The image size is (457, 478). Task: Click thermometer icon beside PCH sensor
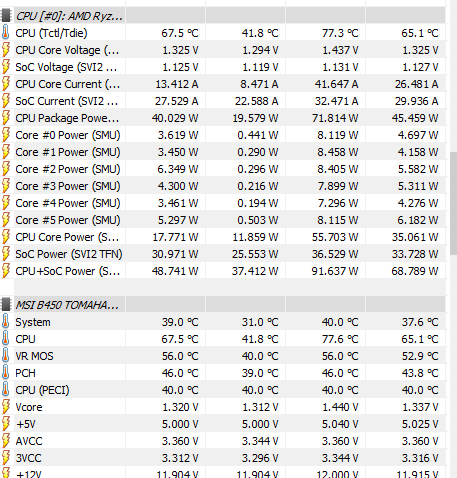[6, 373]
